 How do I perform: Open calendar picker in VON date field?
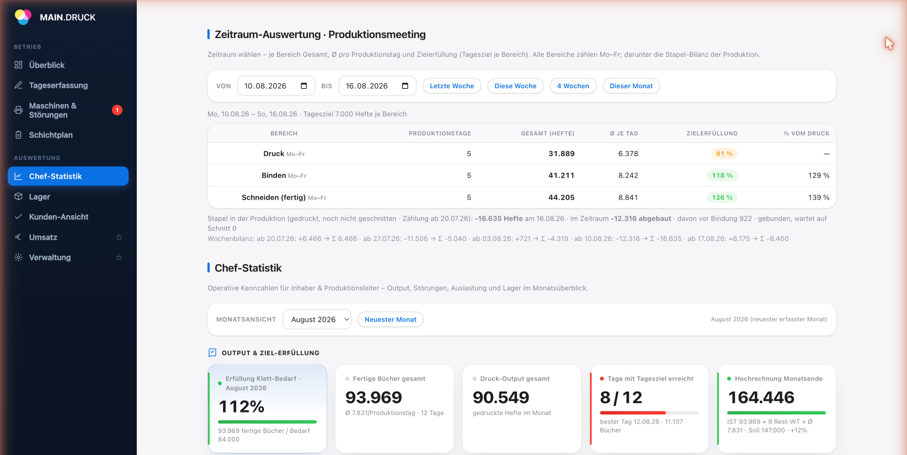pos(304,86)
